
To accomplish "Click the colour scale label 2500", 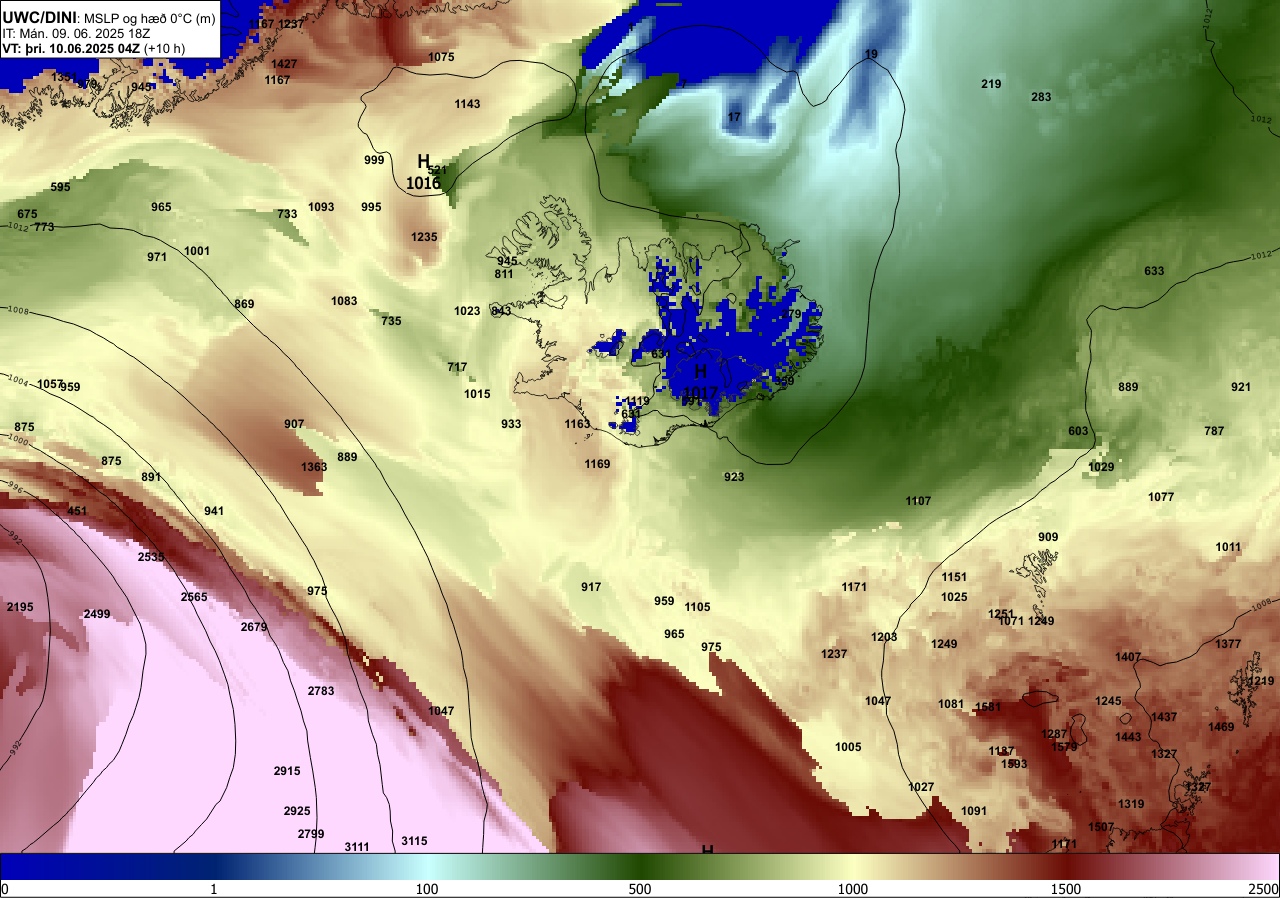I will coord(1262,889).
